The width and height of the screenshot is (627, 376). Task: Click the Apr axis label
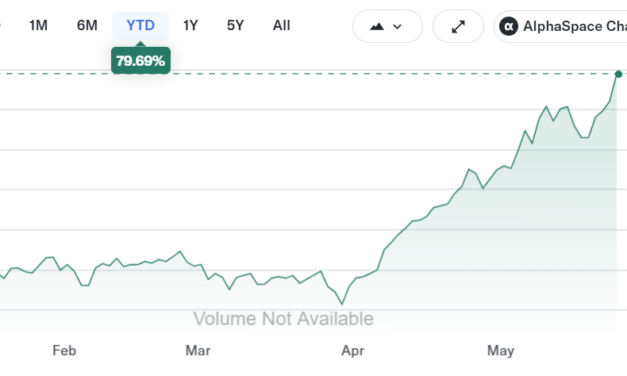(x=353, y=351)
